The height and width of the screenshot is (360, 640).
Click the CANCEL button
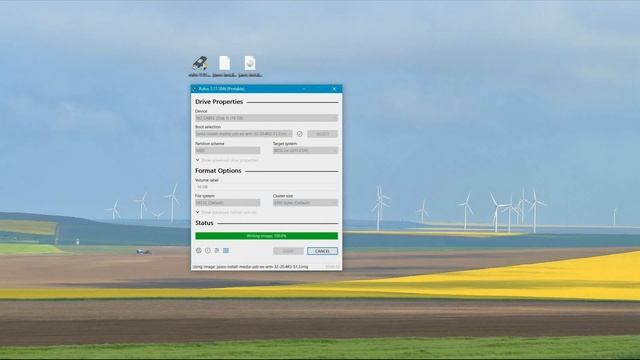322,251
